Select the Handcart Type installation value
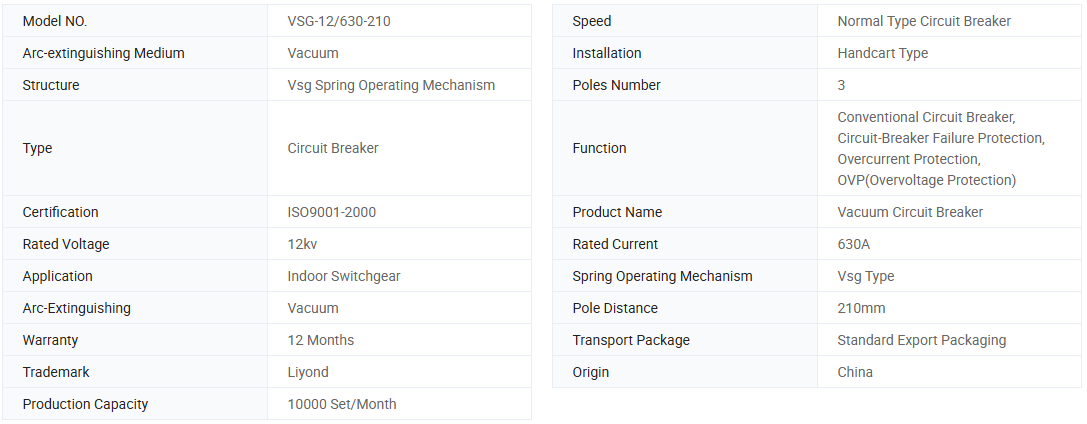Viewport: 1087px width, 424px height. click(x=882, y=53)
